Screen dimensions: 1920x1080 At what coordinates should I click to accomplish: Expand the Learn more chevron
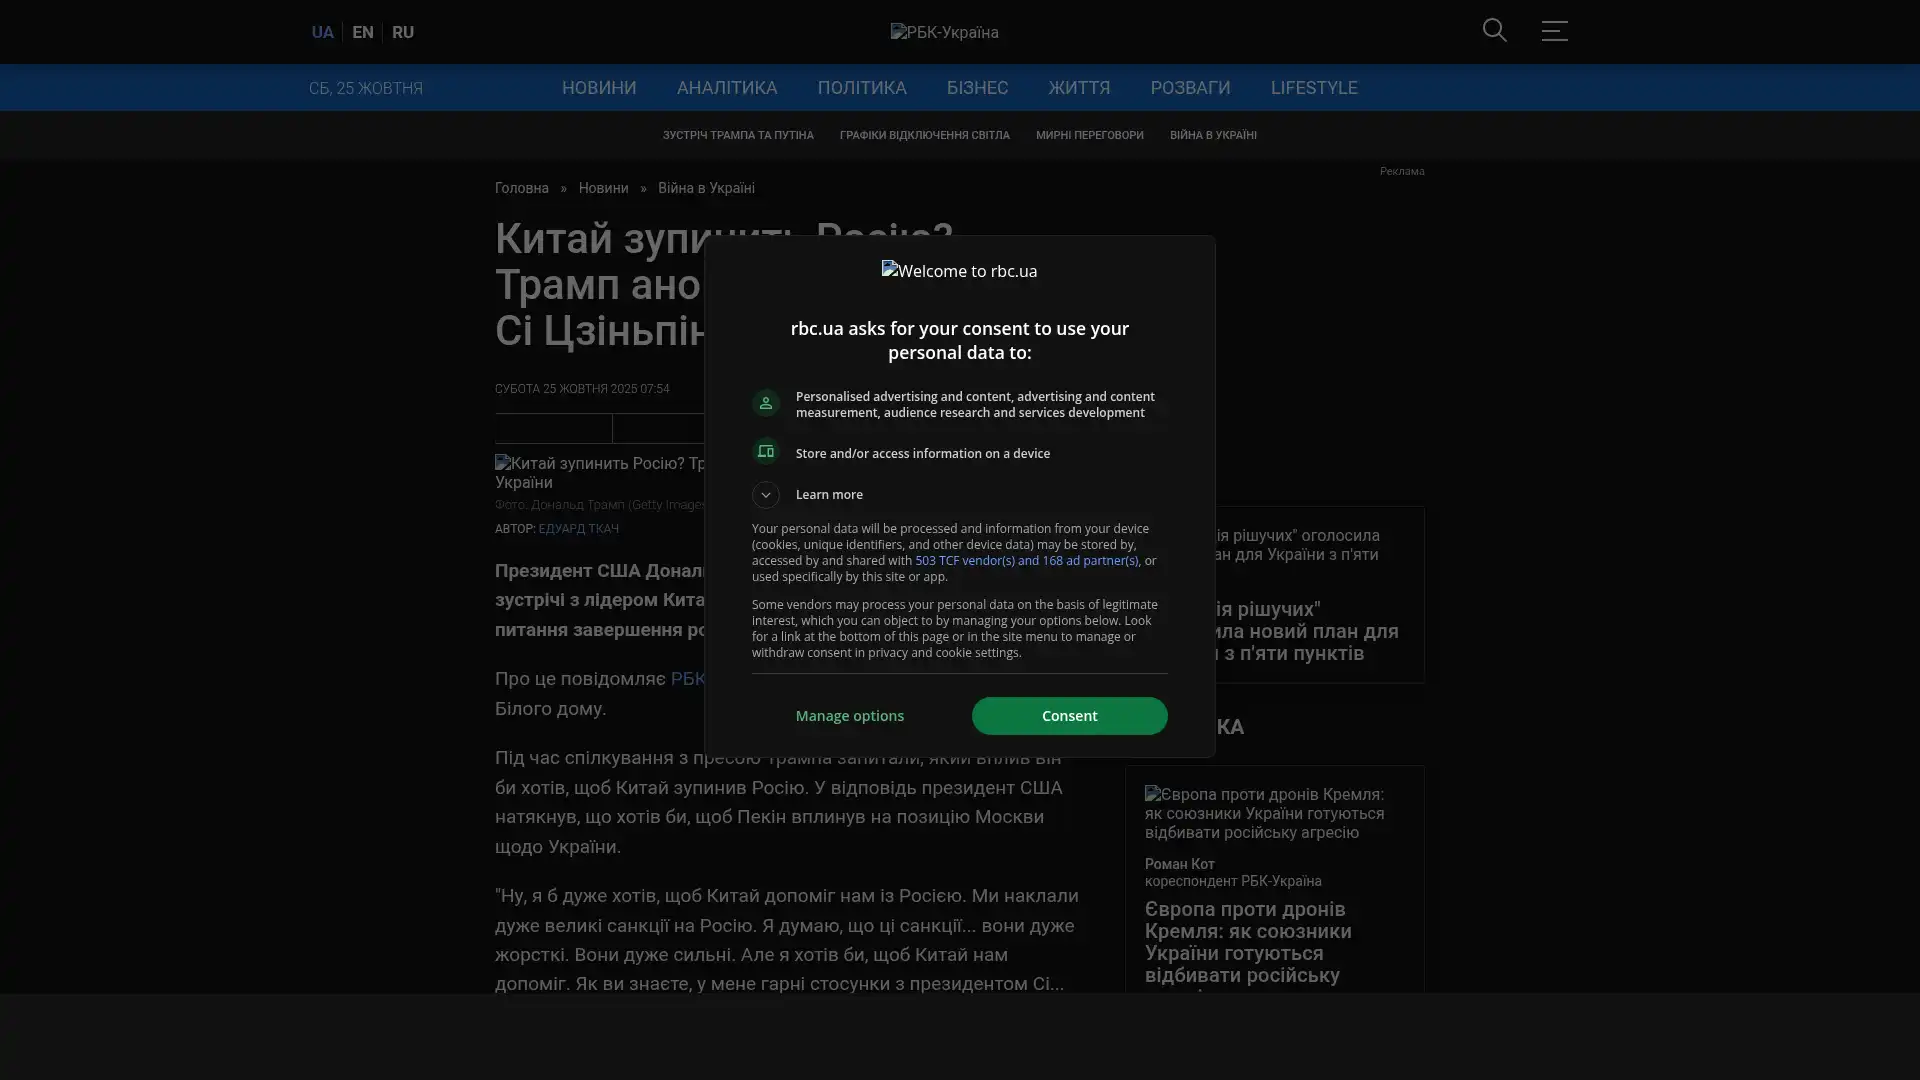coord(765,494)
